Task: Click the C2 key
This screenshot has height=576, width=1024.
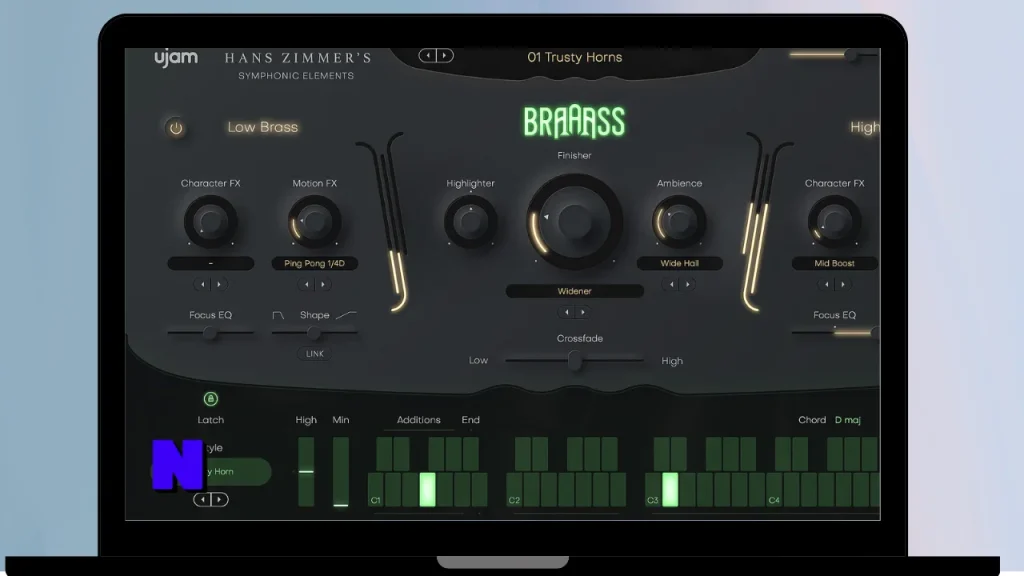Action: tap(515, 490)
